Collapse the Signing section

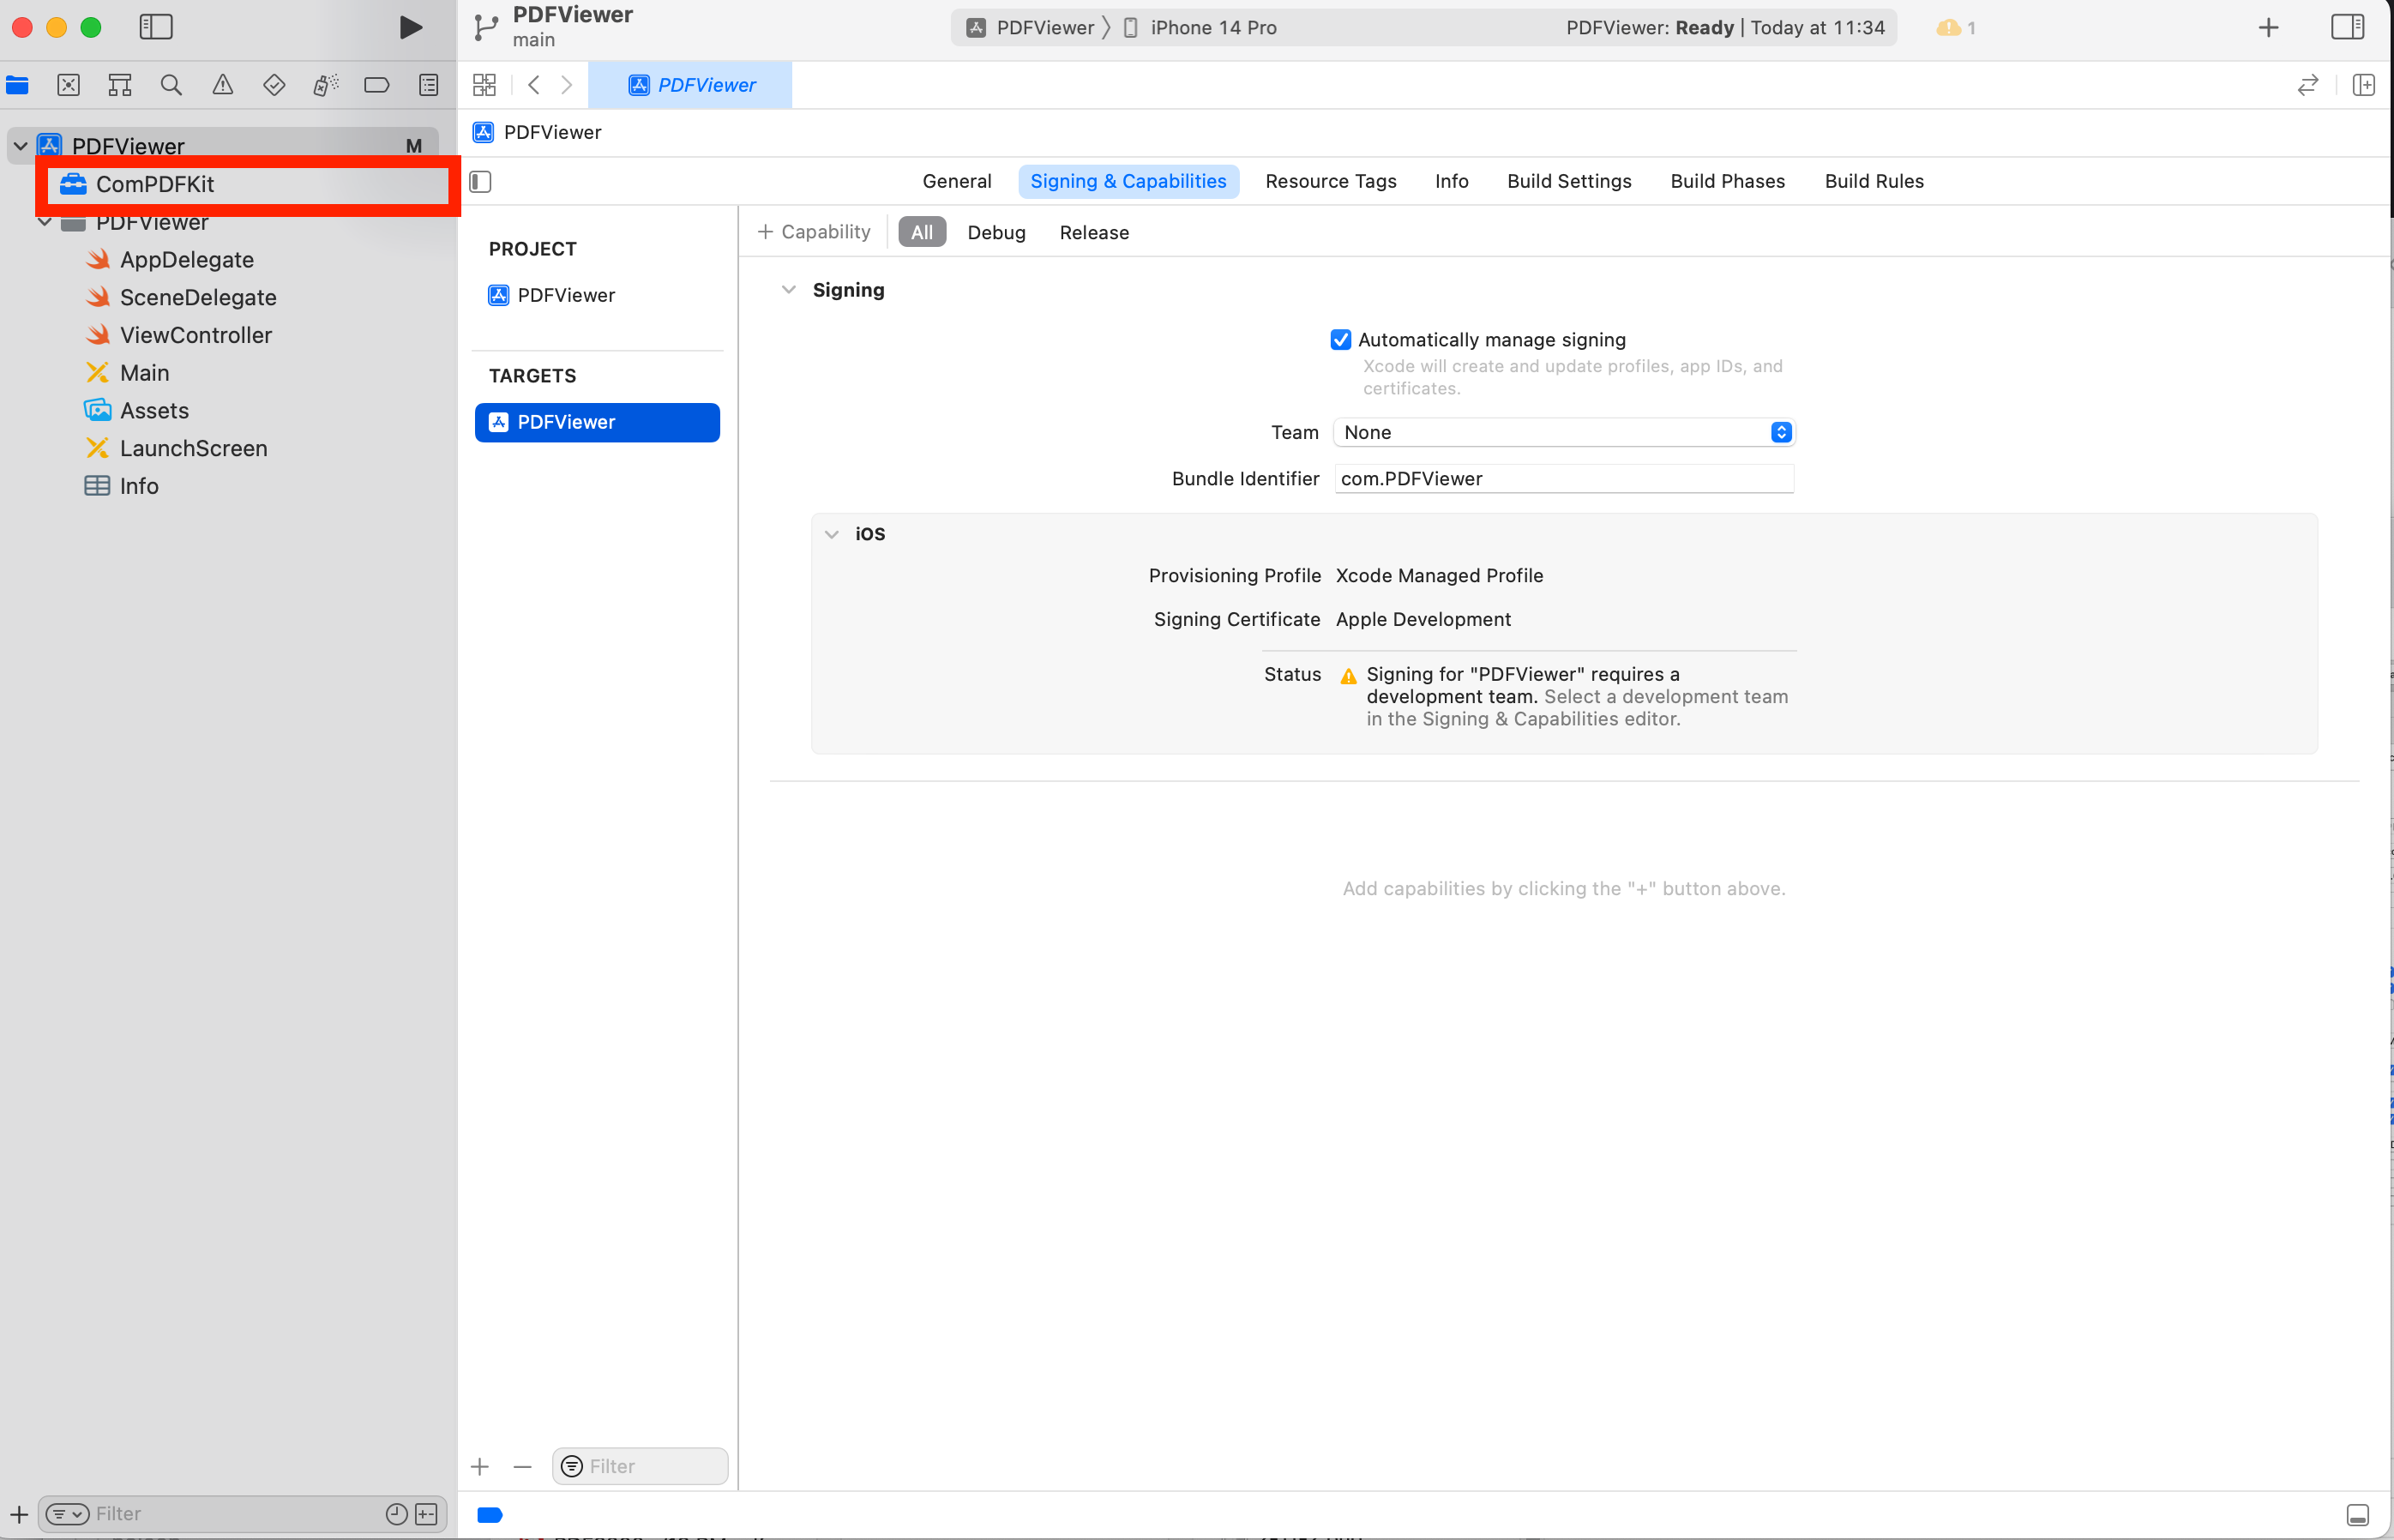788,290
